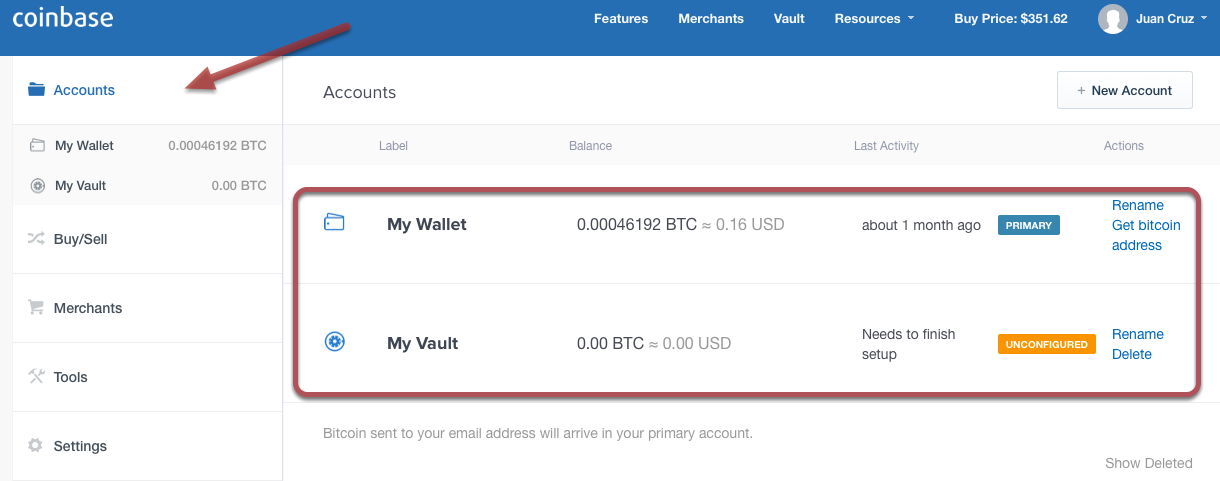Click the vault icon in My Vault table row
Image resolution: width=1220 pixels, height=481 pixels.
tap(335, 341)
